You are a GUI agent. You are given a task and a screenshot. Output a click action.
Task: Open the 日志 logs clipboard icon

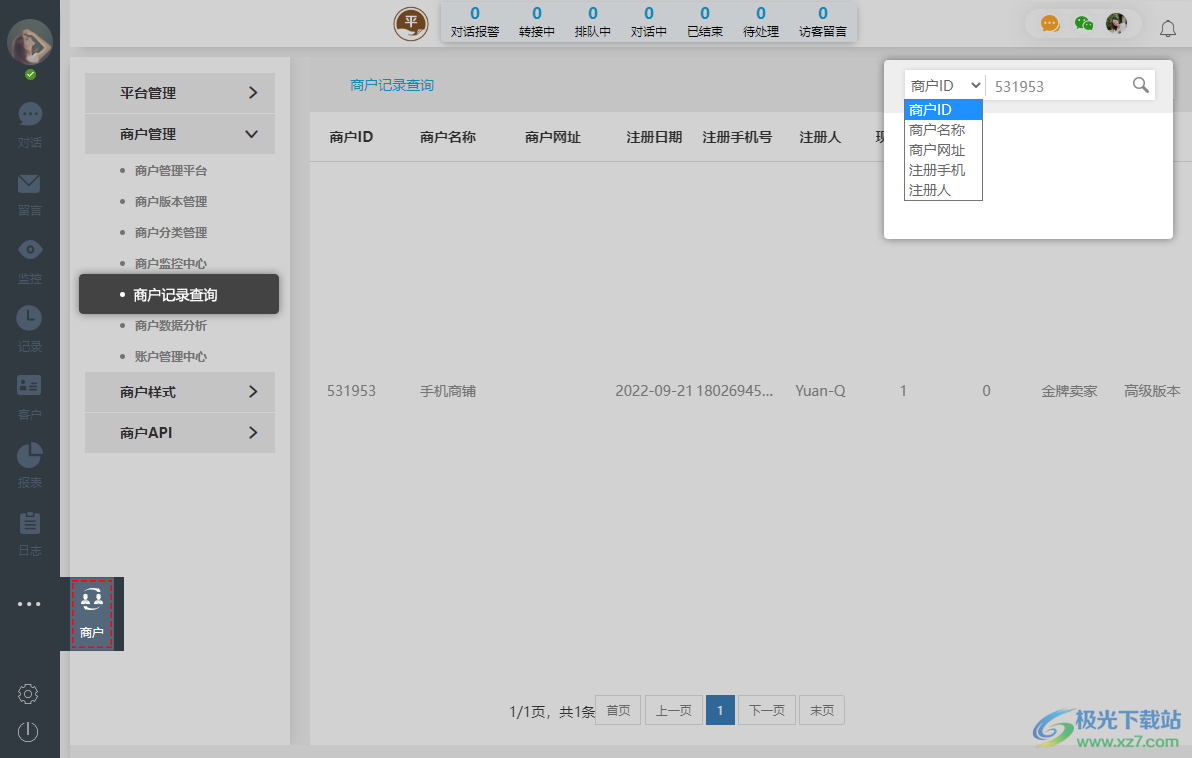pos(29,521)
